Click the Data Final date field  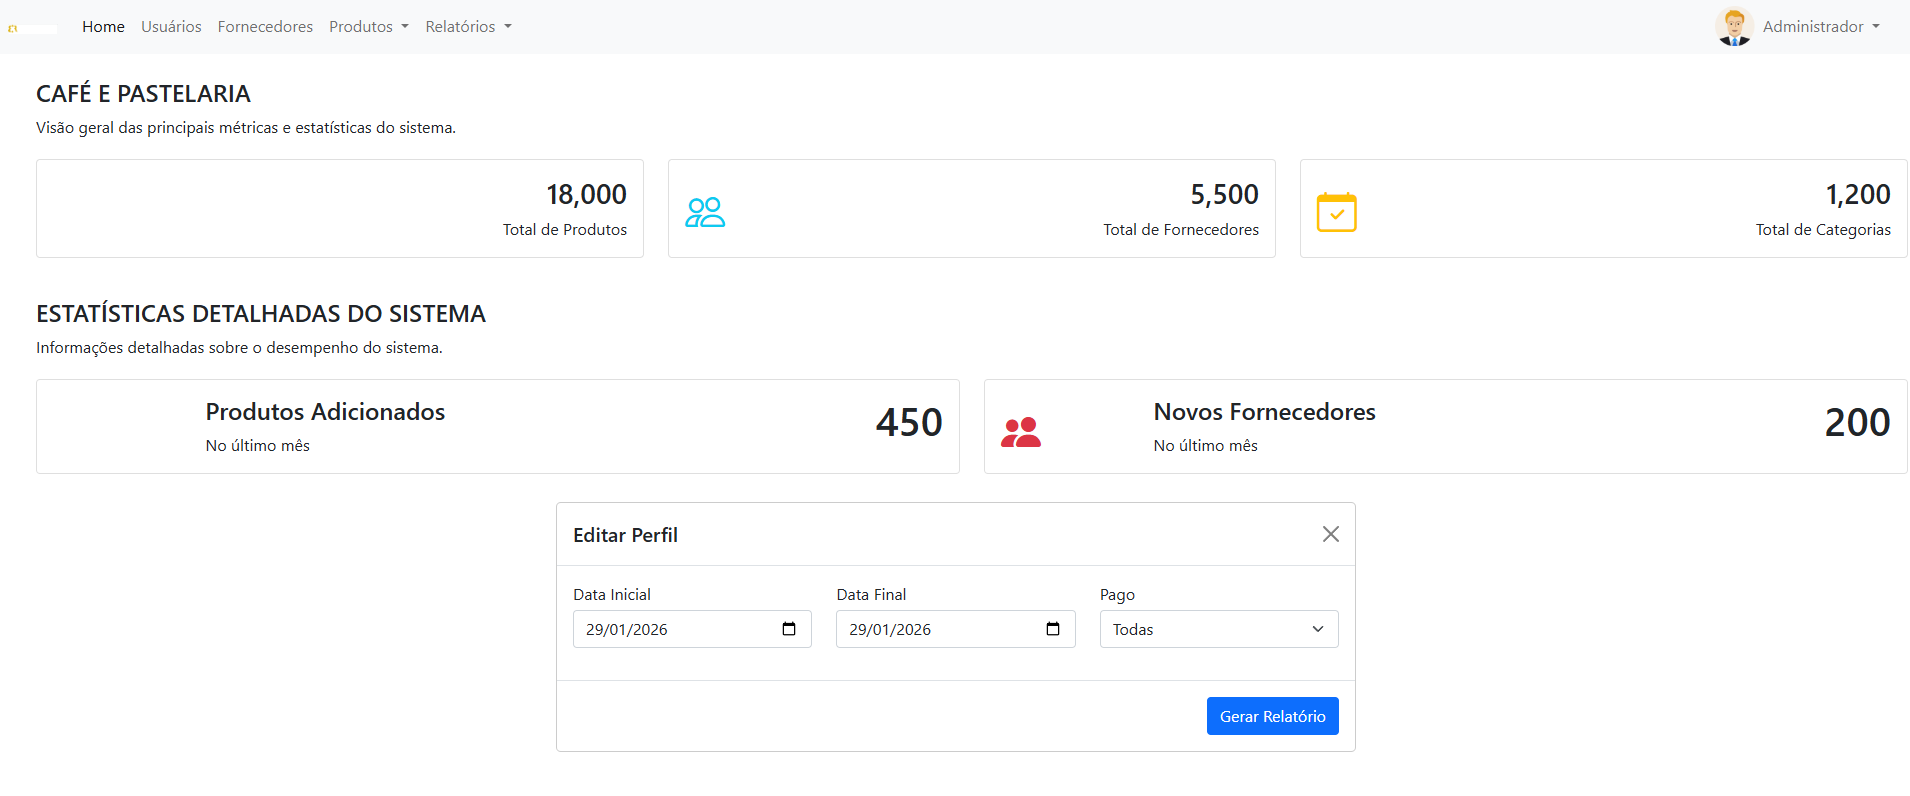[x=955, y=629]
